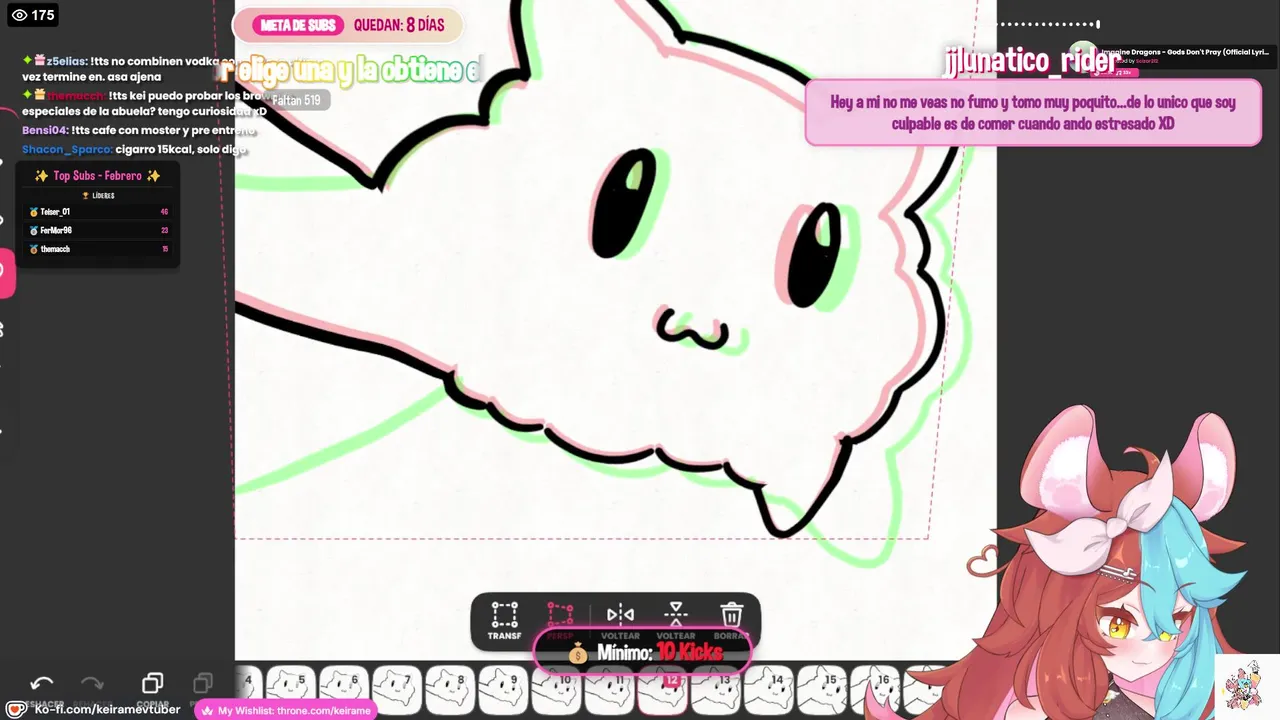
Task: Open frame 13 thumbnail
Action: click(x=715, y=688)
